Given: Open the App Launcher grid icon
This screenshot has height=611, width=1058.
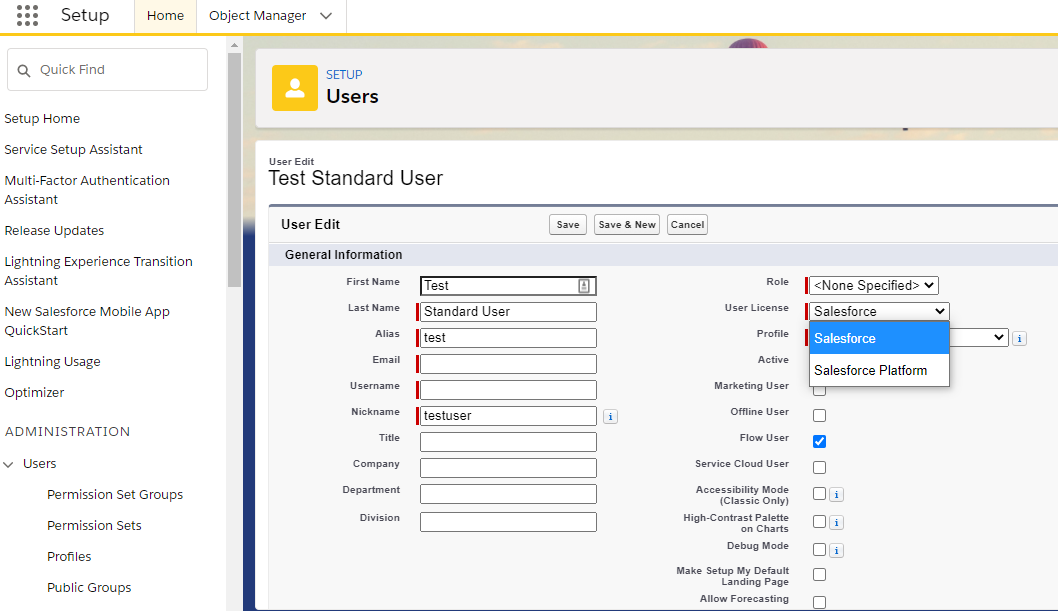Looking at the screenshot, I should tap(28, 16).
